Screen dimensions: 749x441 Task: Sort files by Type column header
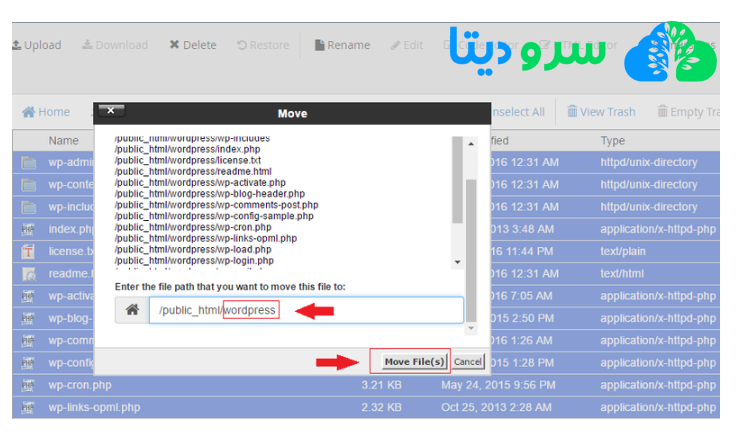point(613,141)
